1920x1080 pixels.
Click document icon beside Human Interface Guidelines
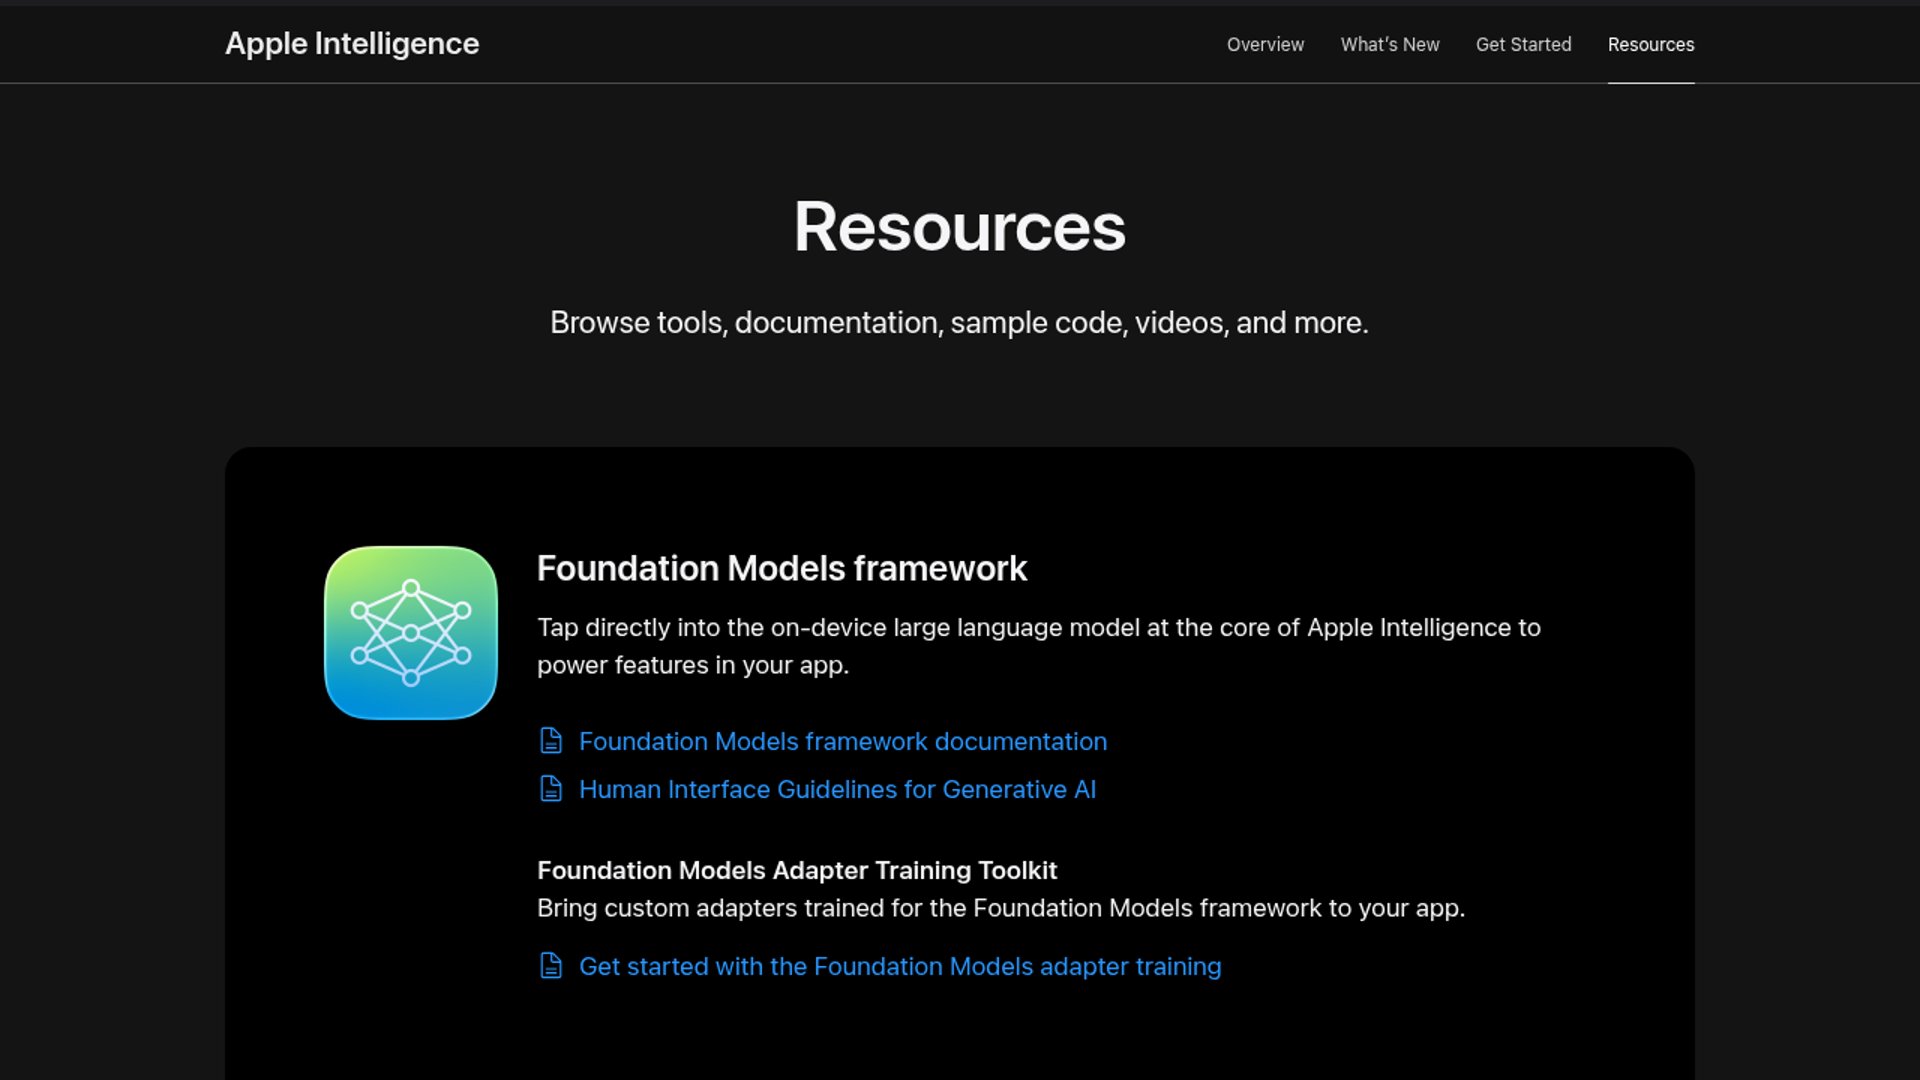[551, 789]
